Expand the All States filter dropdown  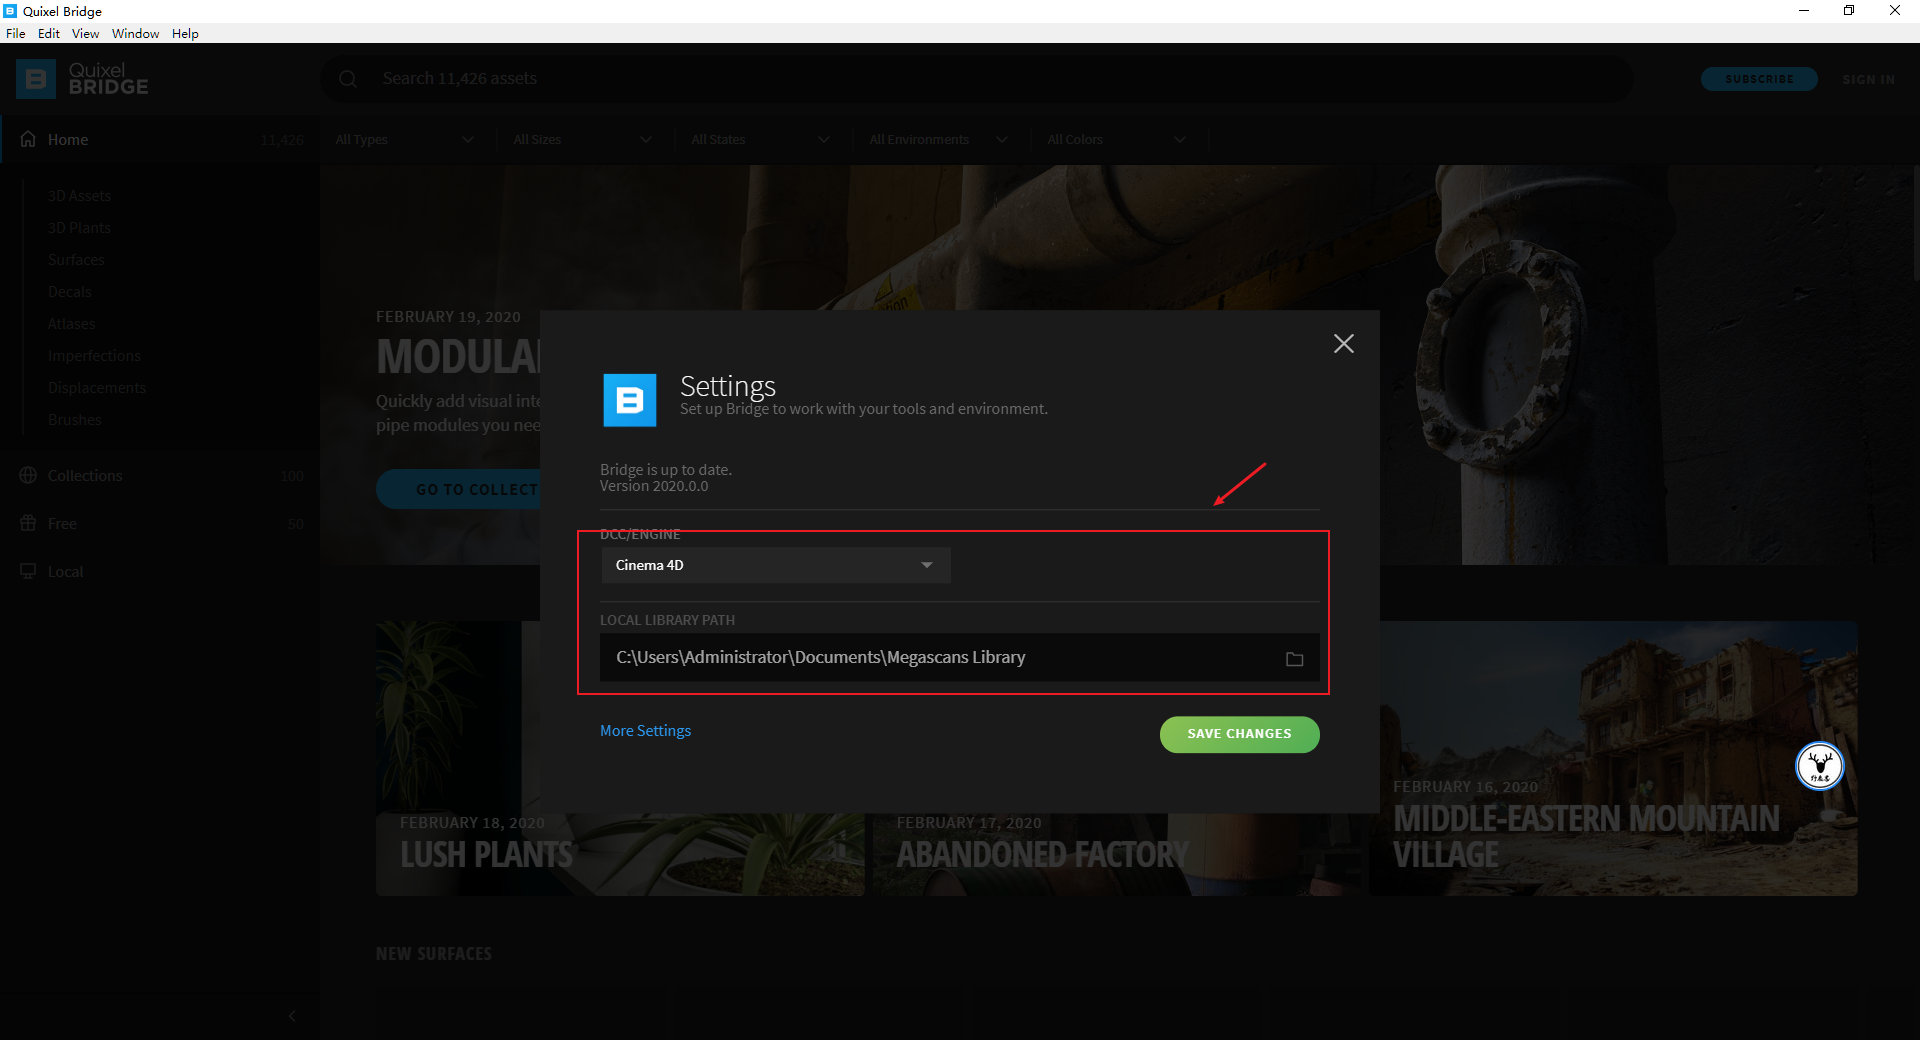tap(761, 140)
